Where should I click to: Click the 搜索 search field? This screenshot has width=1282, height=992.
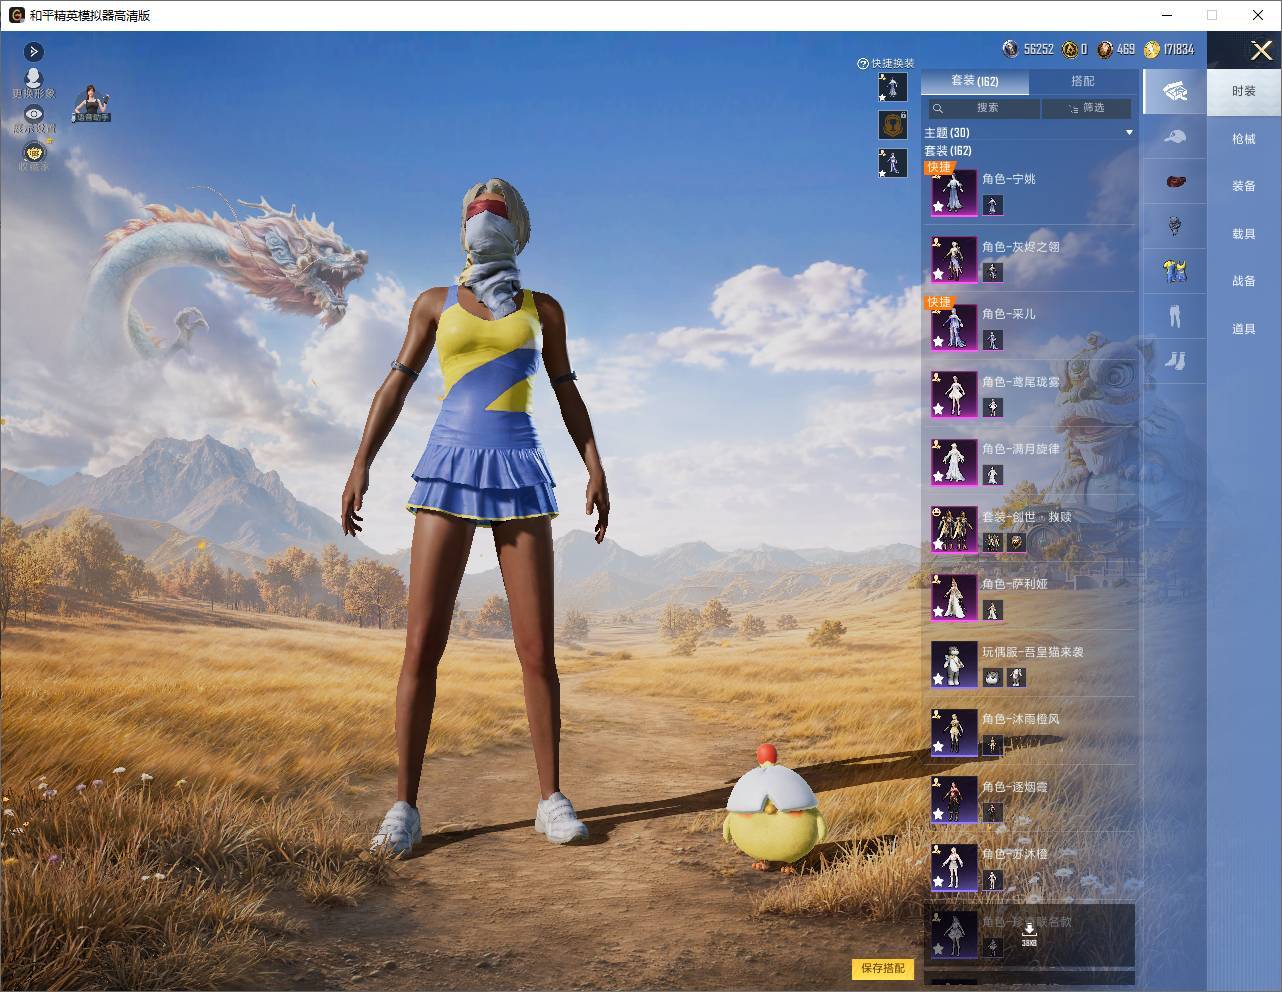tap(985, 108)
